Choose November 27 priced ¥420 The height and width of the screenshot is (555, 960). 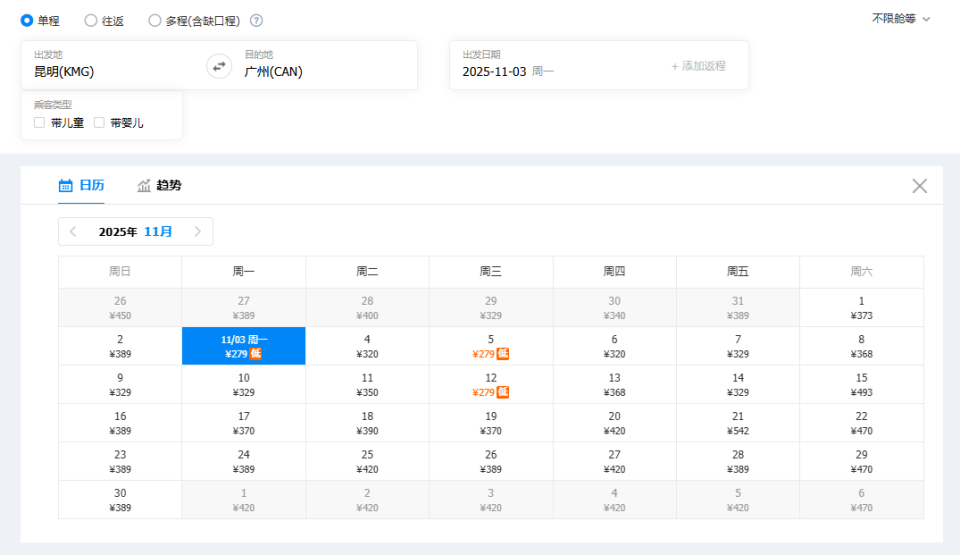pos(615,461)
